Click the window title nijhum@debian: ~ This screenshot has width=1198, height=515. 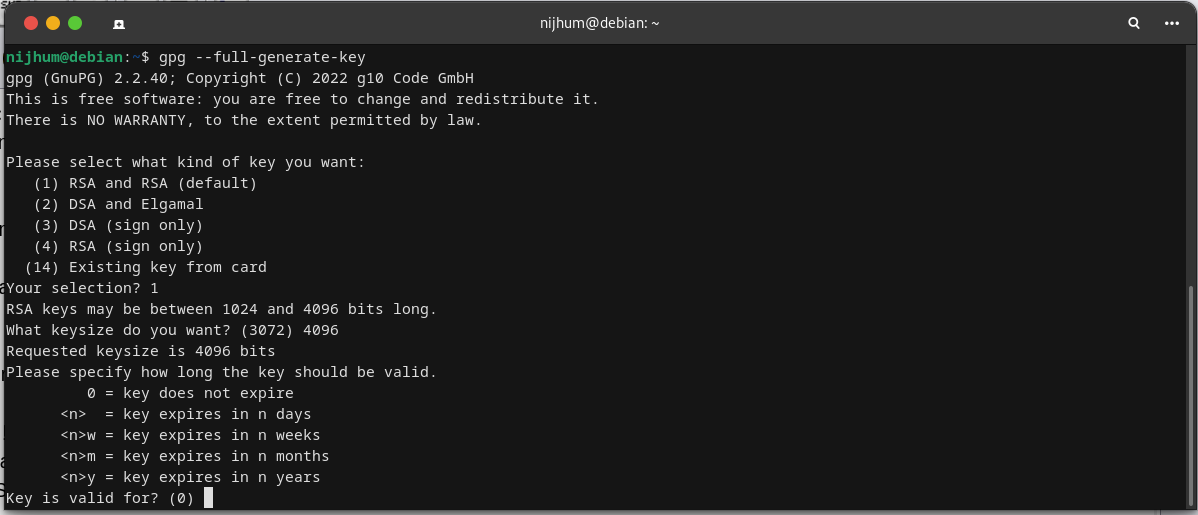coord(599,22)
